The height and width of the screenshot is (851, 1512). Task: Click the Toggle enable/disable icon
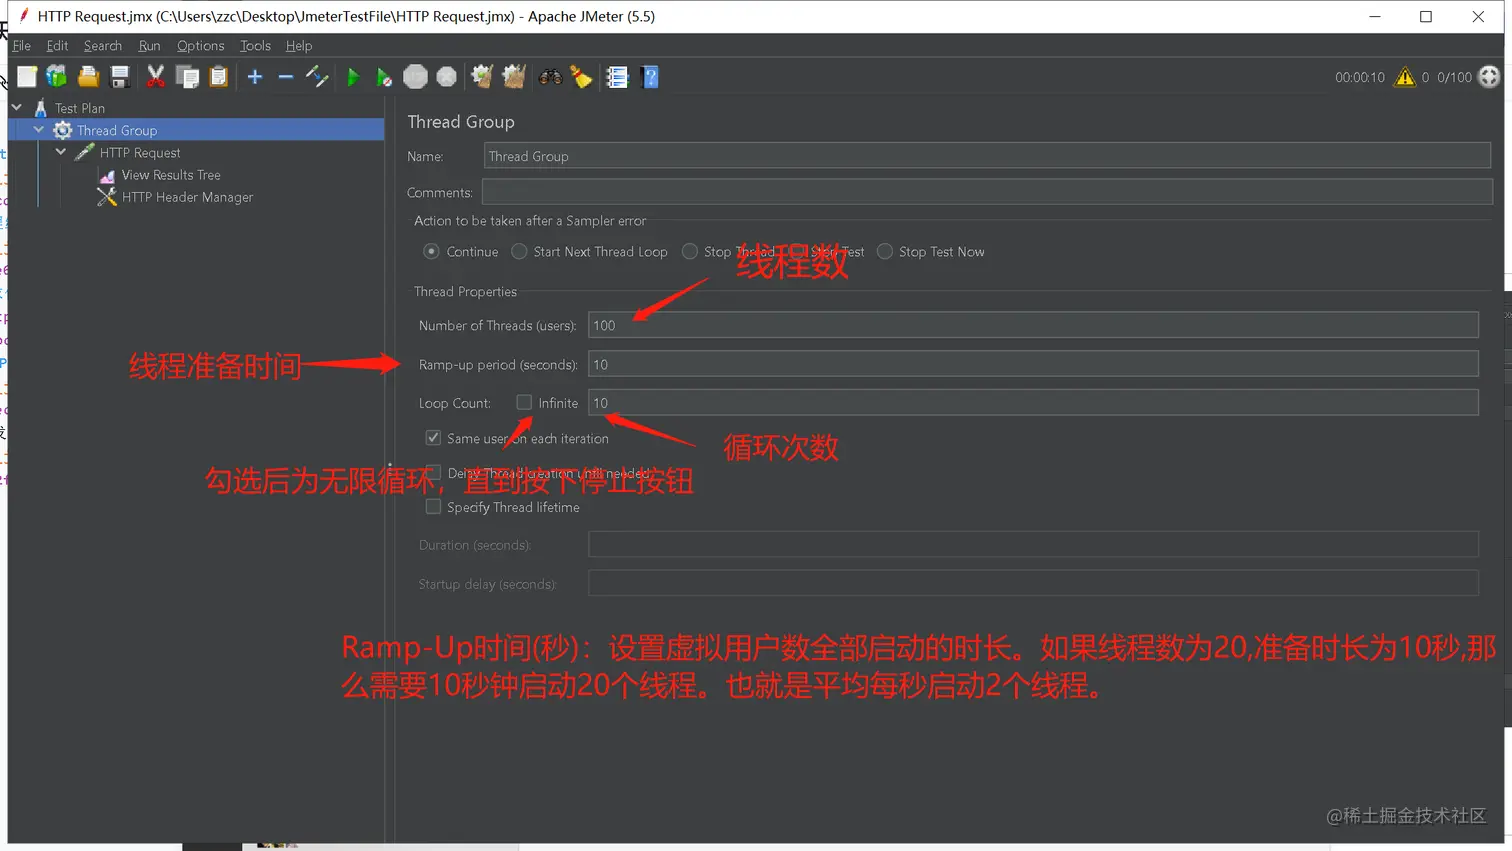[317, 77]
